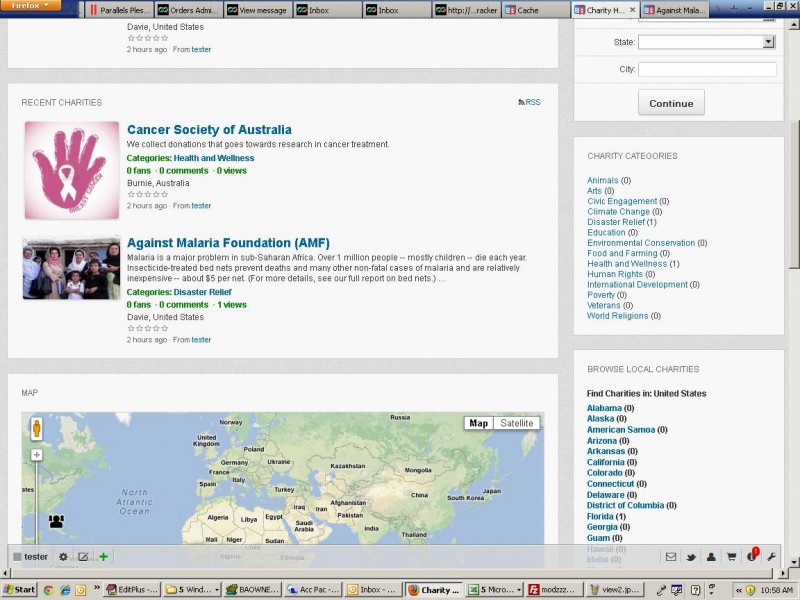Screen dimensions: 800x600
Task: Launch Internet Explorer from the quick launch bar
Action: [65, 590]
